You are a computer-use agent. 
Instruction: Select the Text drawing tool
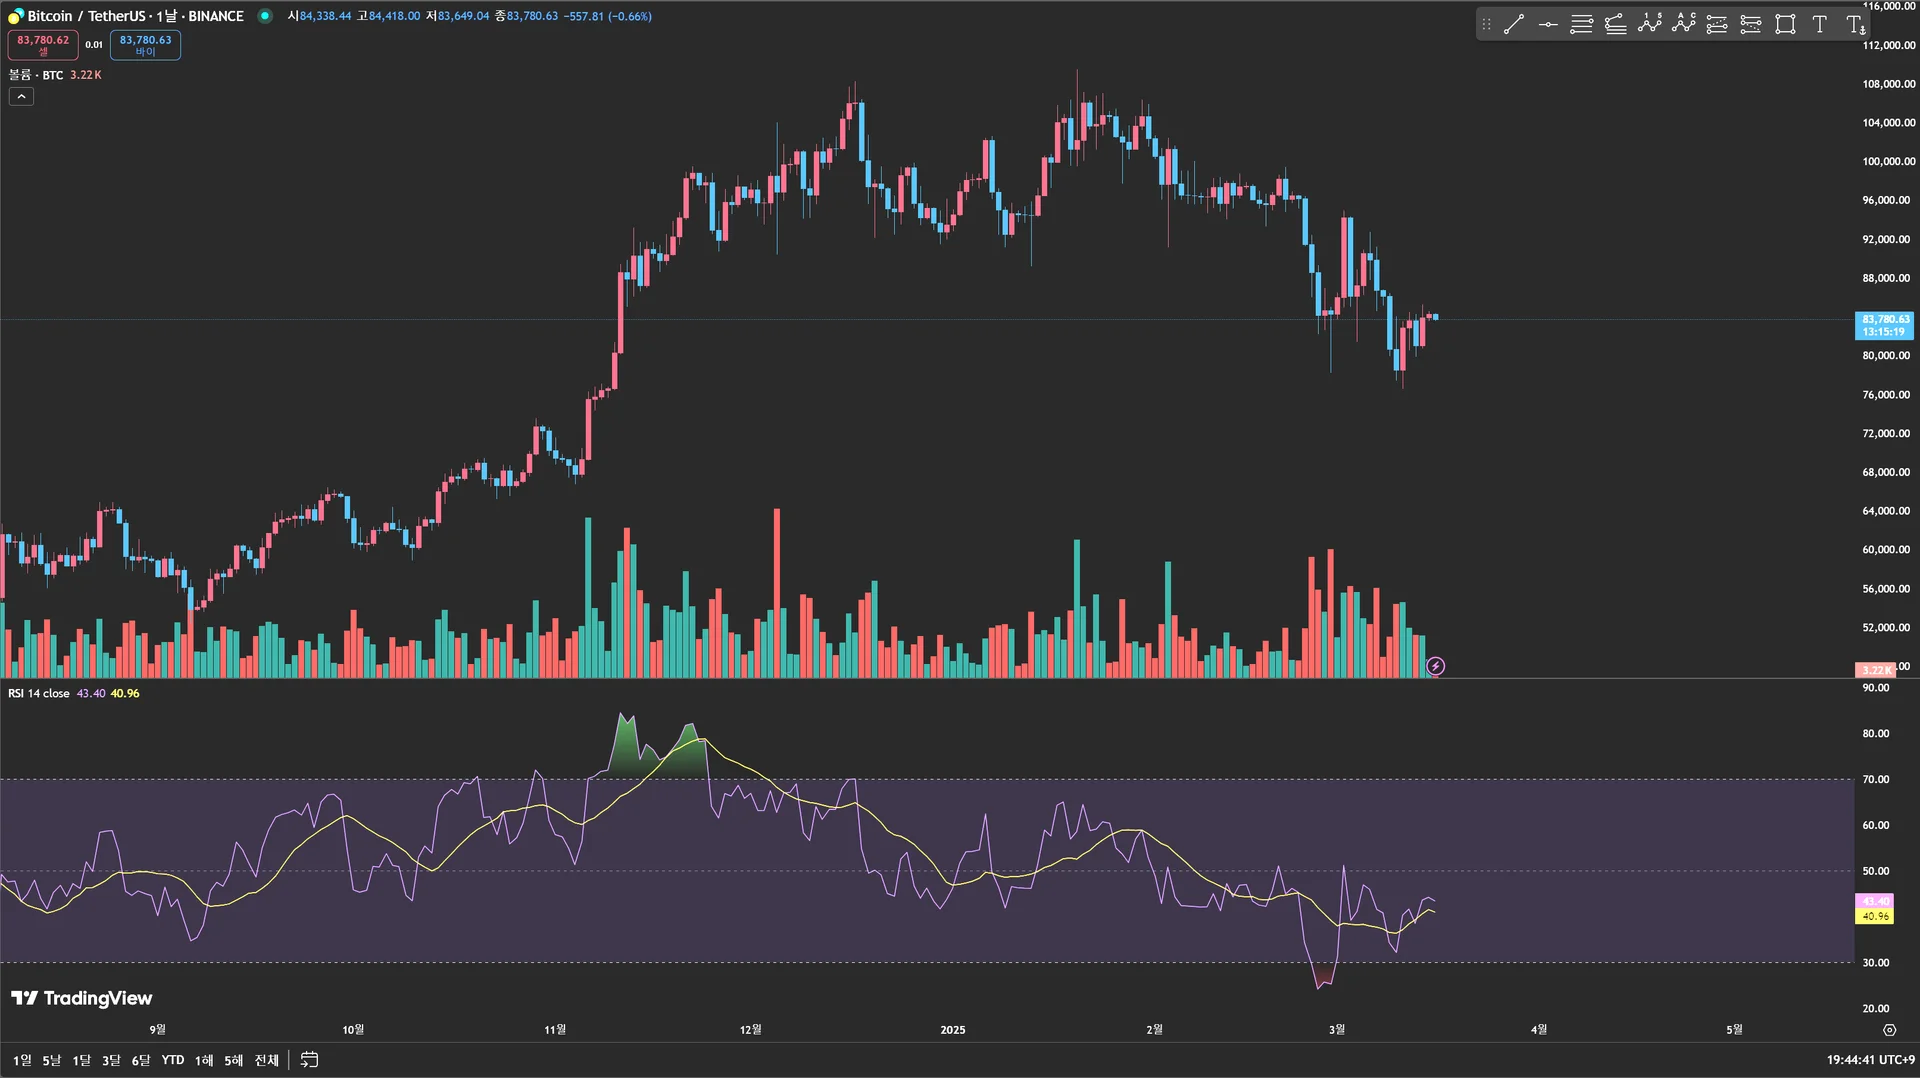1820,25
